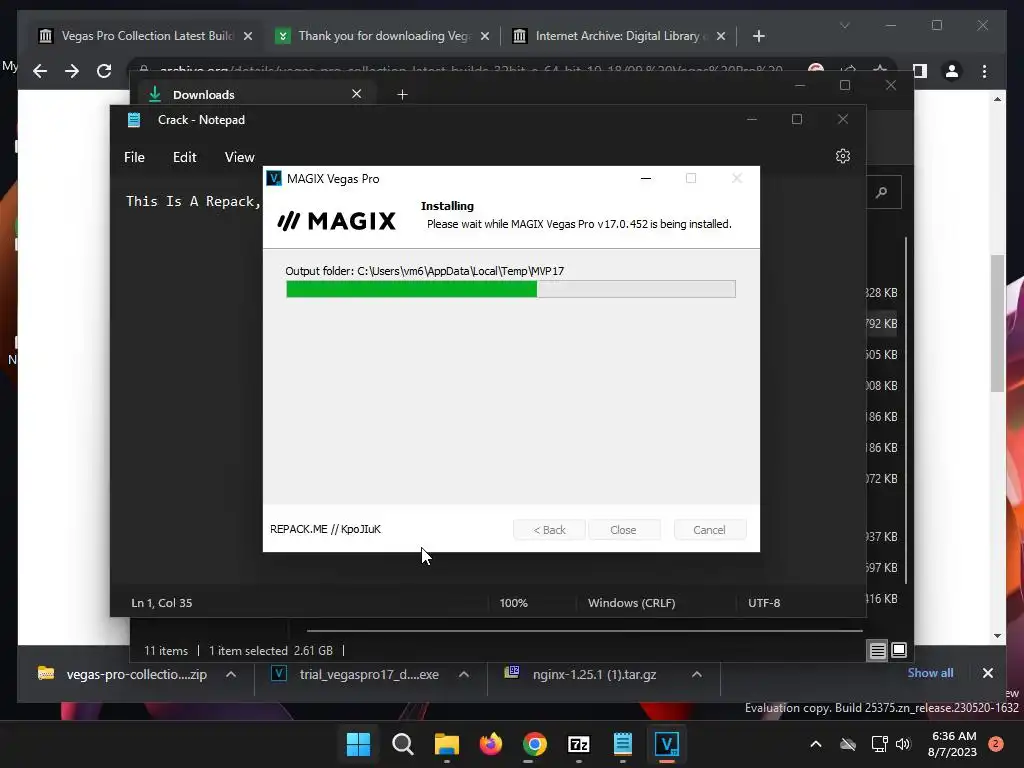Select the Downloads tab in File Explorer
1024x768 pixels.
click(253, 95)
